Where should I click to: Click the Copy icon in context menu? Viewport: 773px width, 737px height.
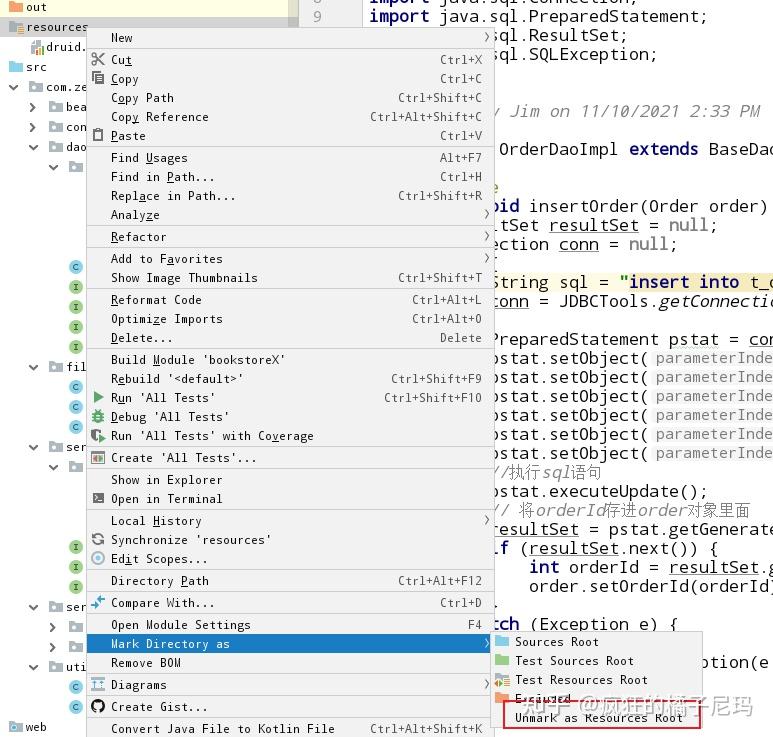pos(98,78)
